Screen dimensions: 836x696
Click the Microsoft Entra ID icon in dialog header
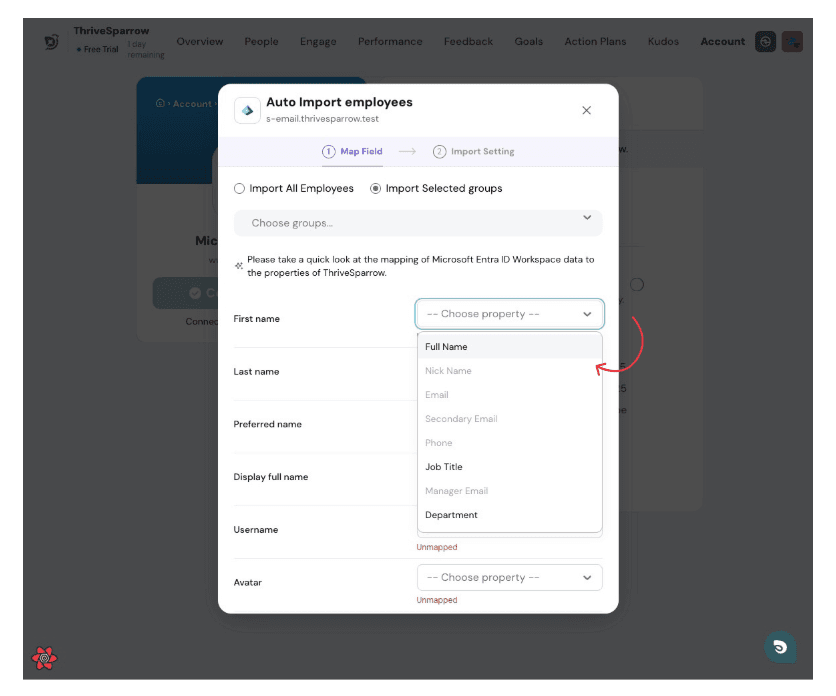point(247,110)
